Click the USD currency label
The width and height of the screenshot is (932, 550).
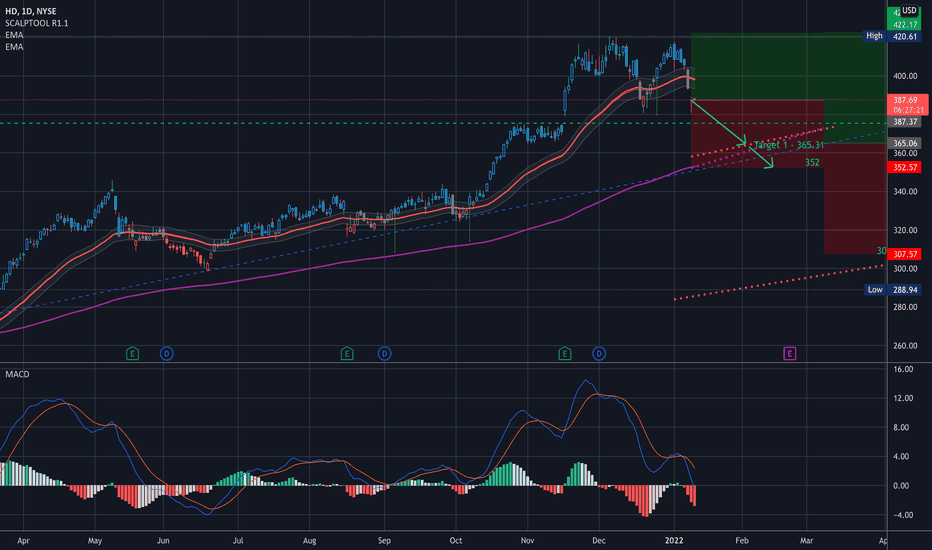click(x=909, y=10)
